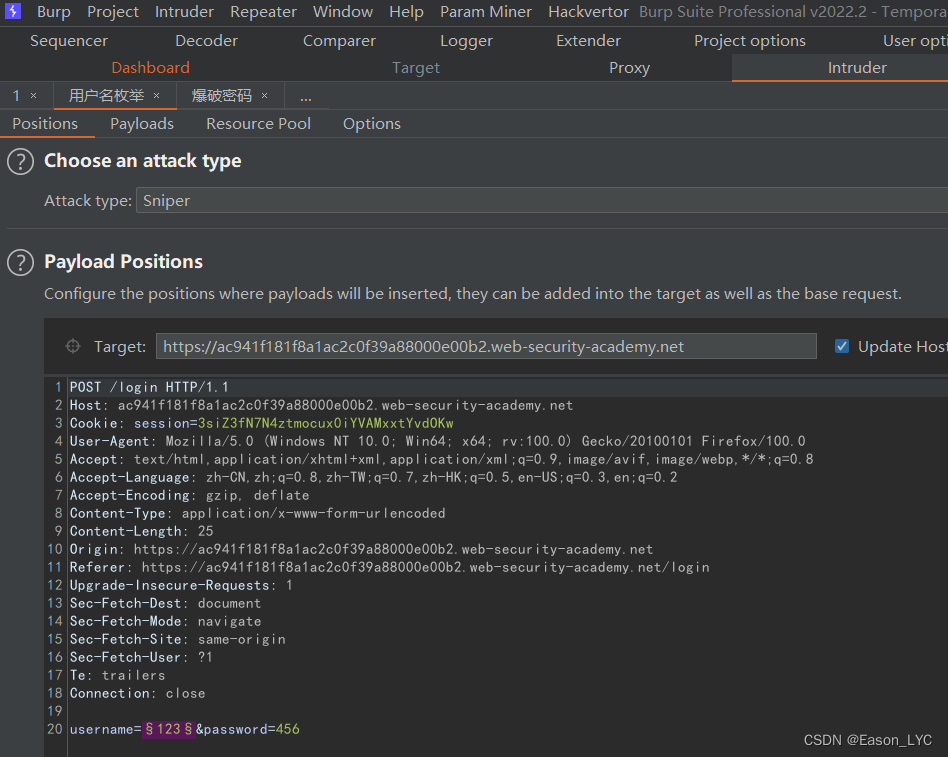Viewport: 948px width, 757px height.
Task: Click the Content-Type header line
Action: coord(257,513)
